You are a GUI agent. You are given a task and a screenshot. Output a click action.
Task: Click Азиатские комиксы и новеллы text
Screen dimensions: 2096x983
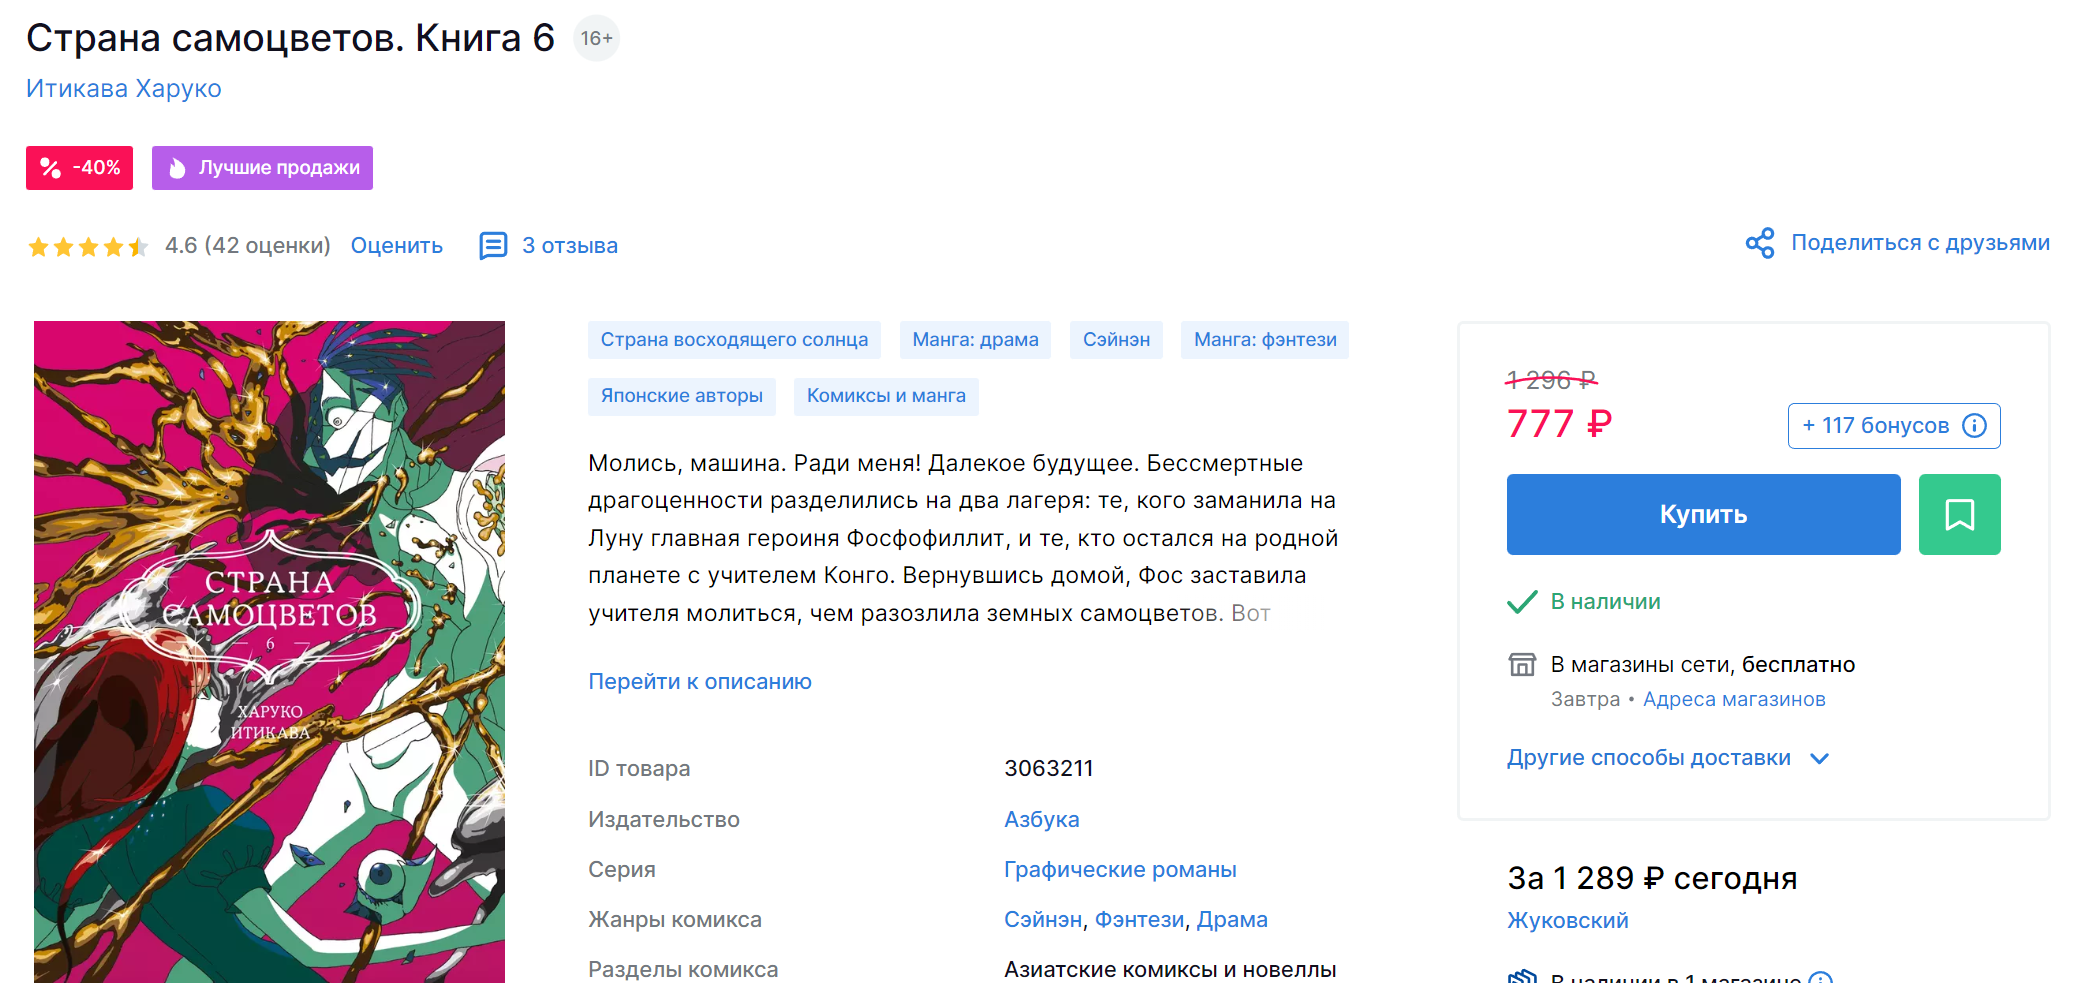(x=1170, y=969)
